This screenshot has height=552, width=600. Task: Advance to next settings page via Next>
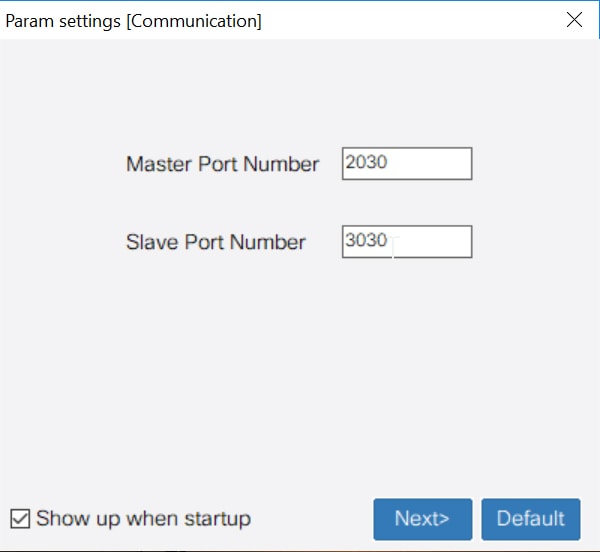coord(422,519)
